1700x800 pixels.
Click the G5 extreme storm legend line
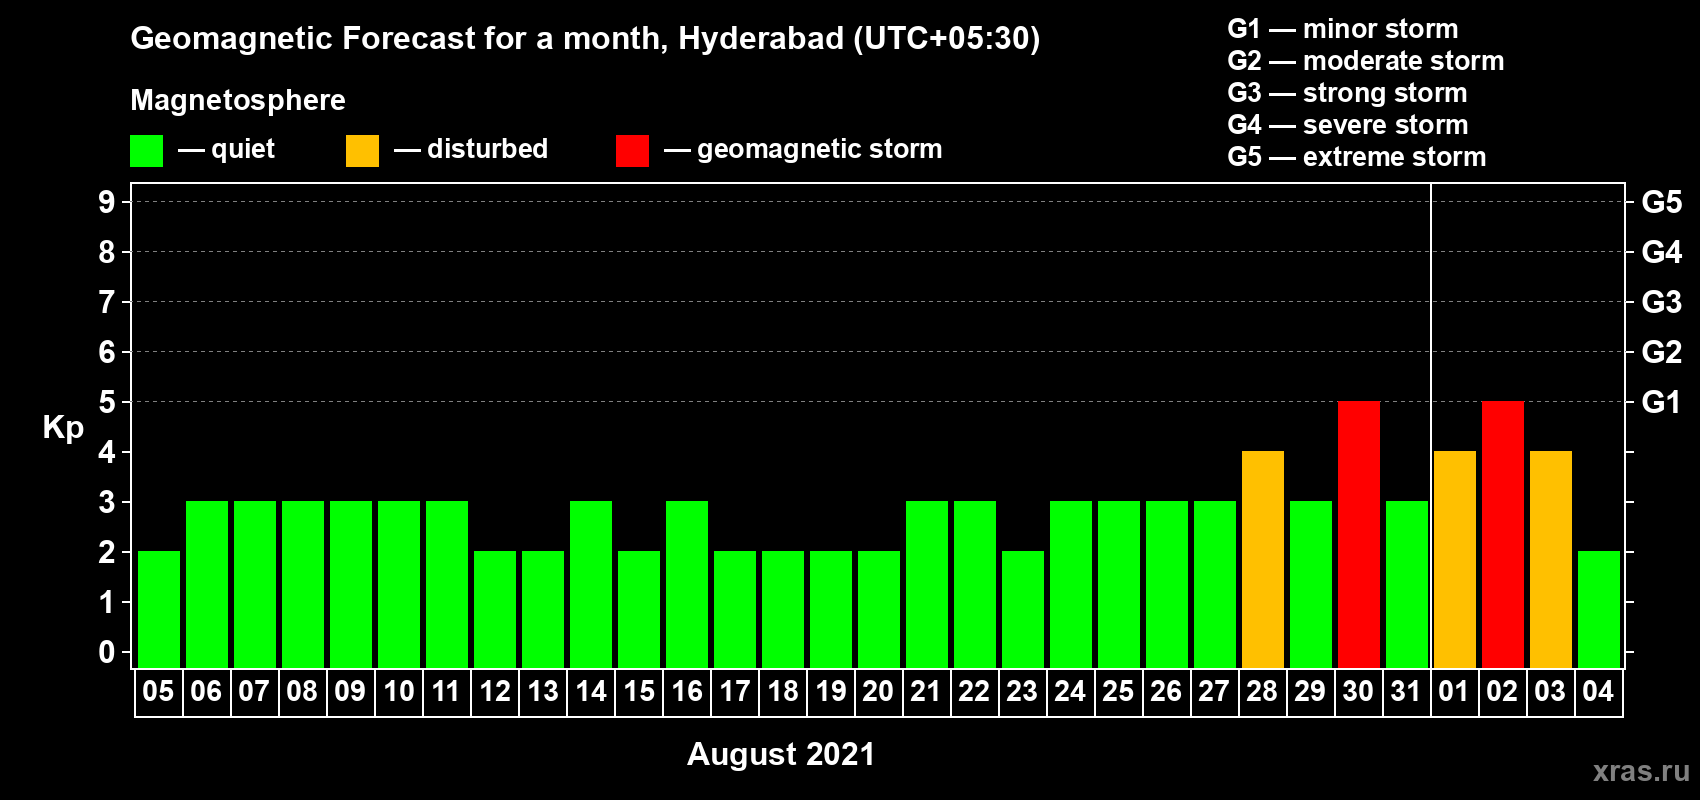click(x=1357, y=157)
